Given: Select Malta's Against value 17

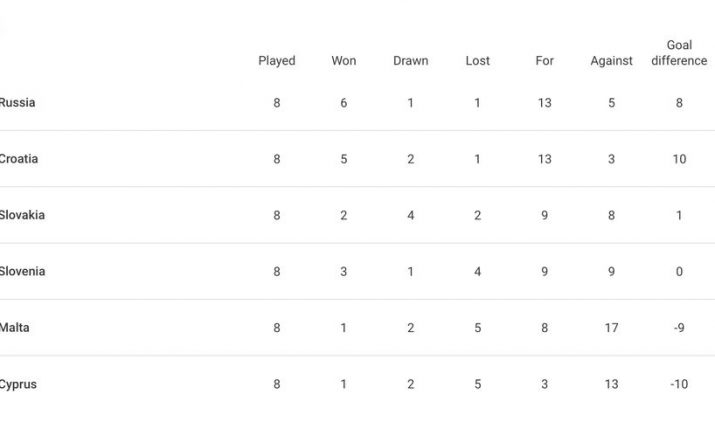Looking at the screenshot, I should point(611,328).
